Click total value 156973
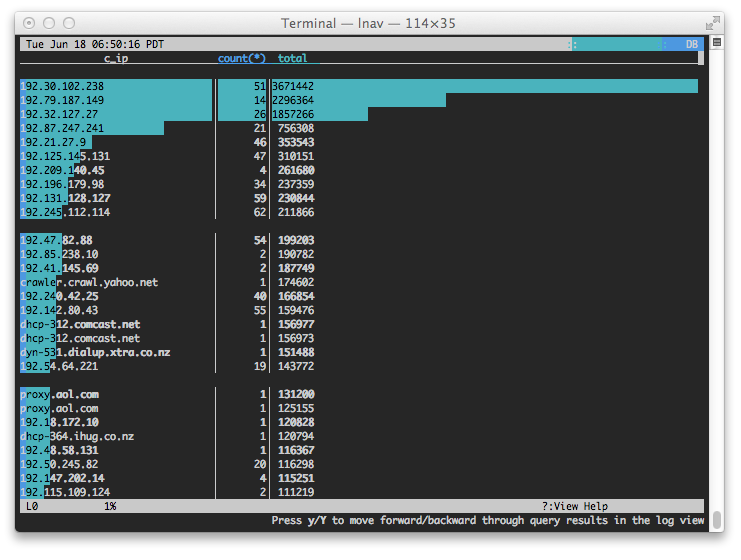 coord(296,338)
